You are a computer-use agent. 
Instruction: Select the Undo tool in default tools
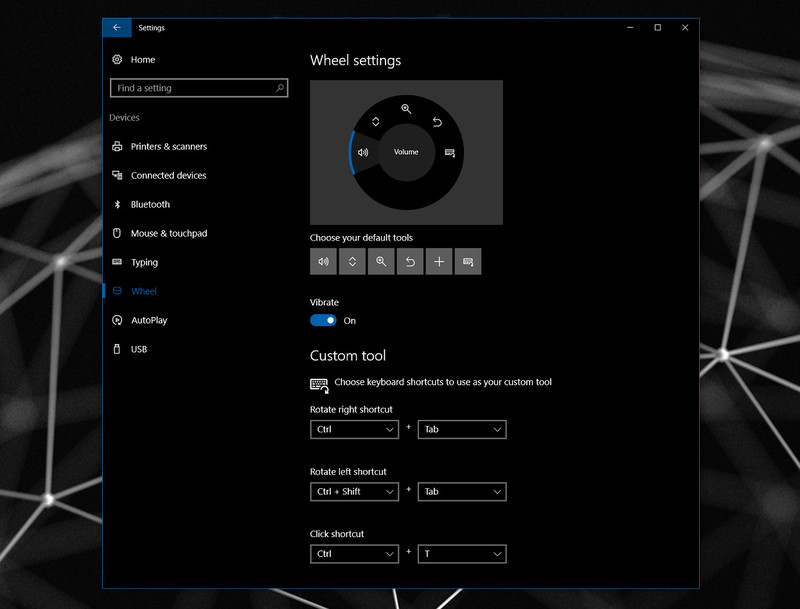click(410, 261)
